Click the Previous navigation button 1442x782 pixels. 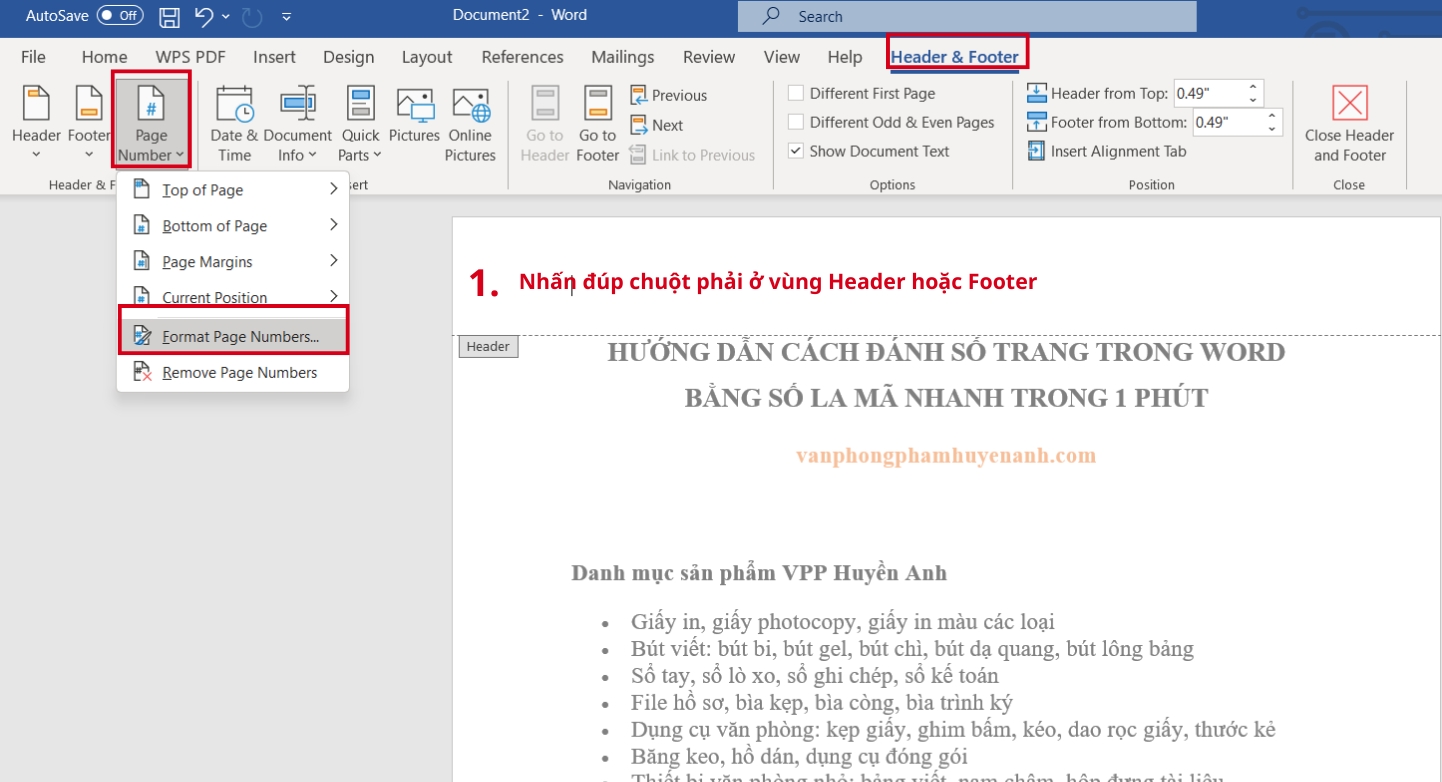(x=668, y=95)
